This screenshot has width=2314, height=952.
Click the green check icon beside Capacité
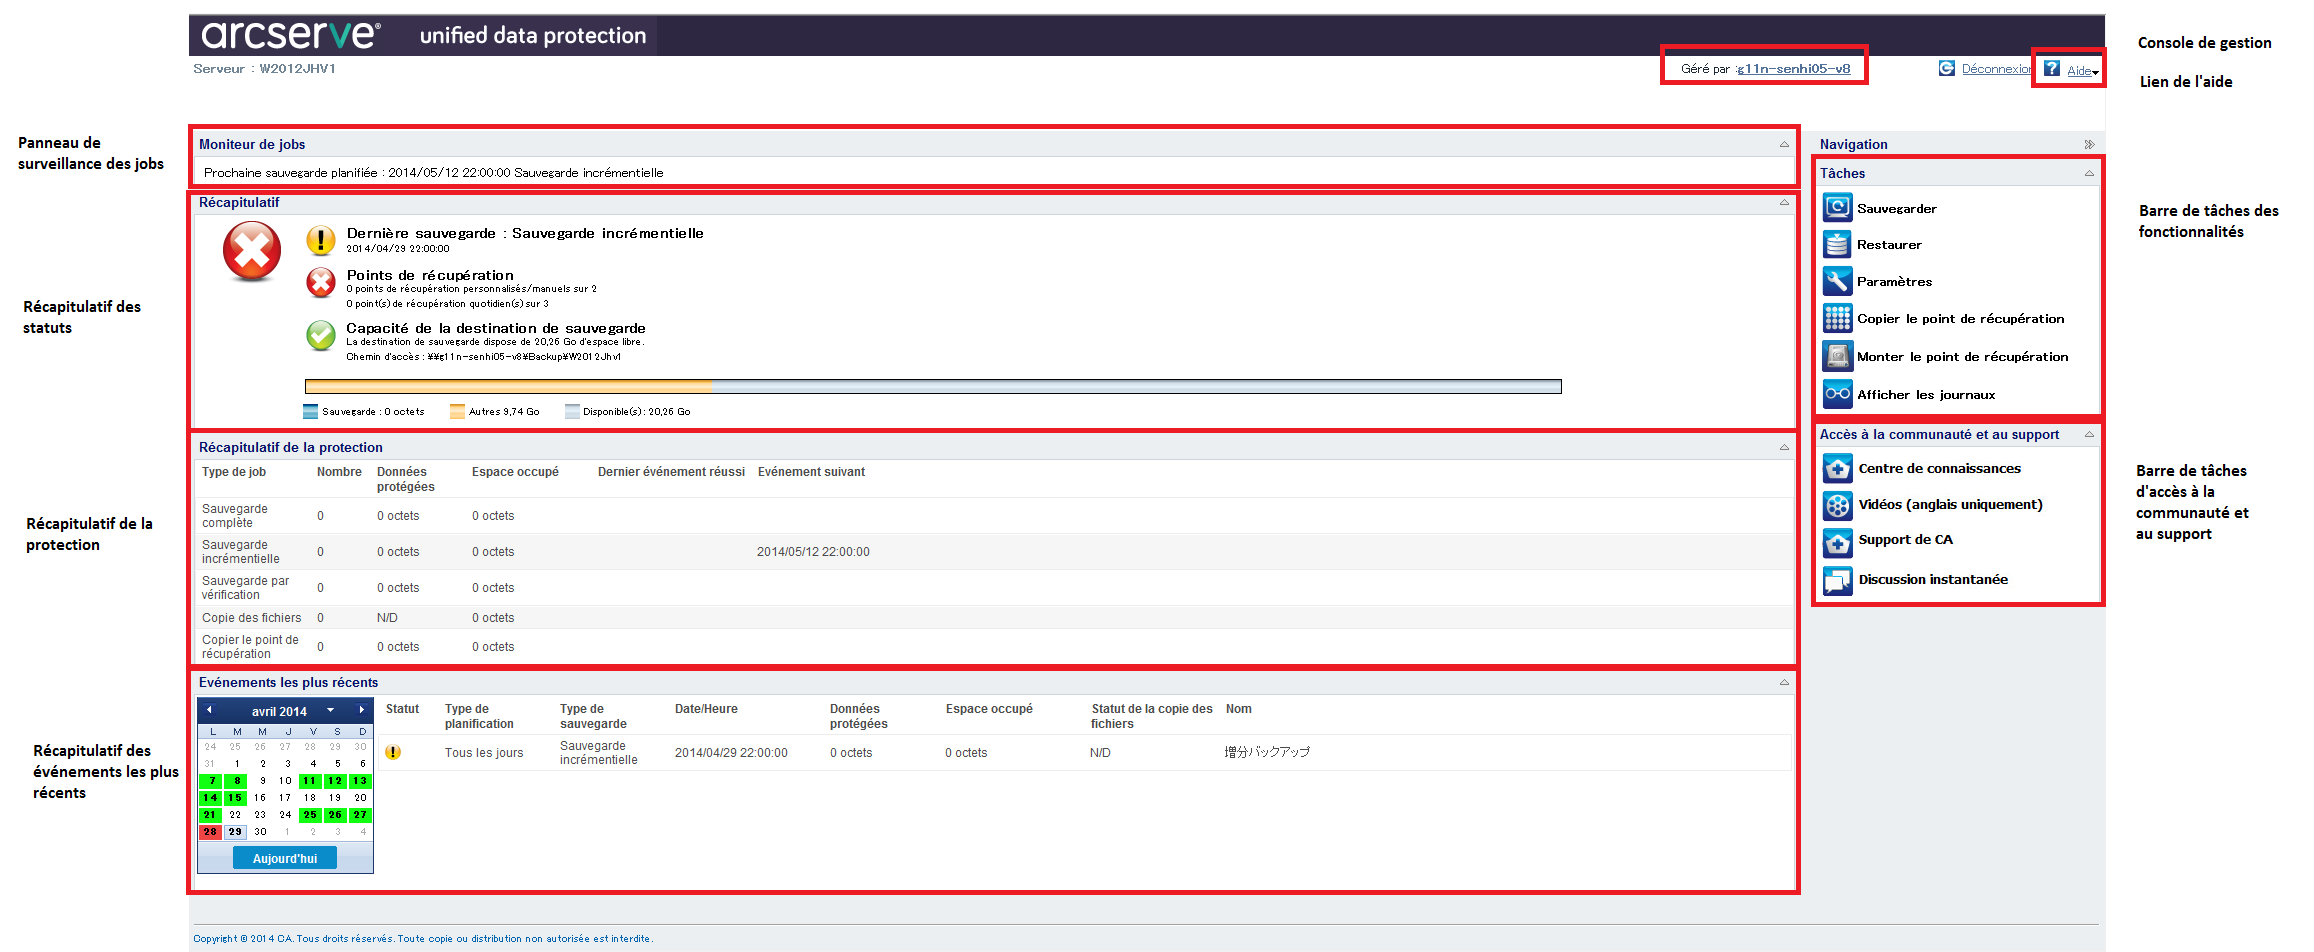320,335
